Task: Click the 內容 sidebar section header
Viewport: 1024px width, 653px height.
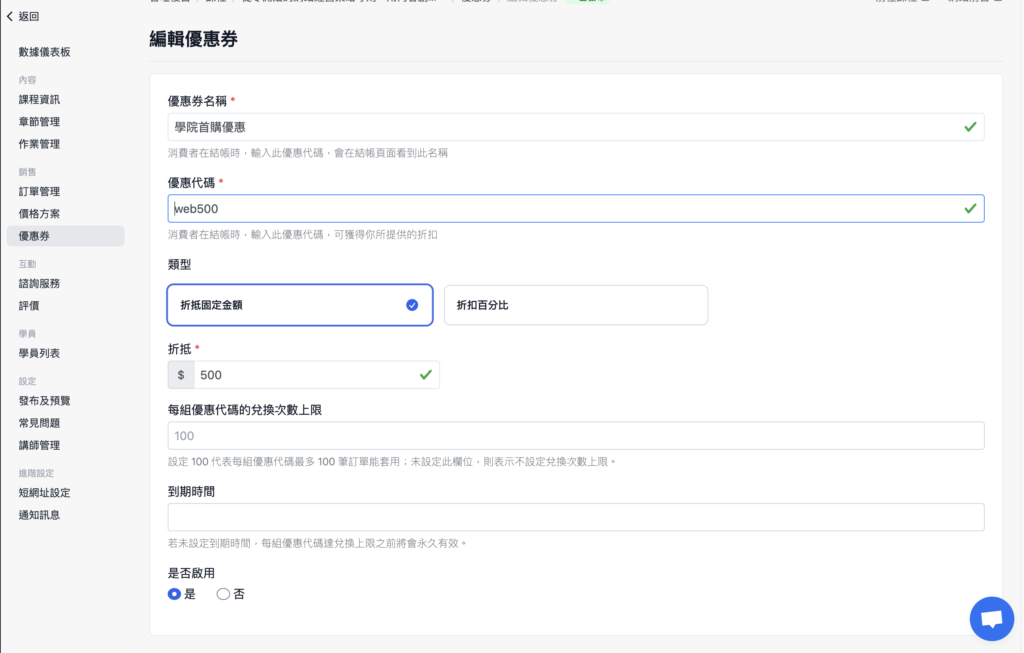Action: (27, 80)
